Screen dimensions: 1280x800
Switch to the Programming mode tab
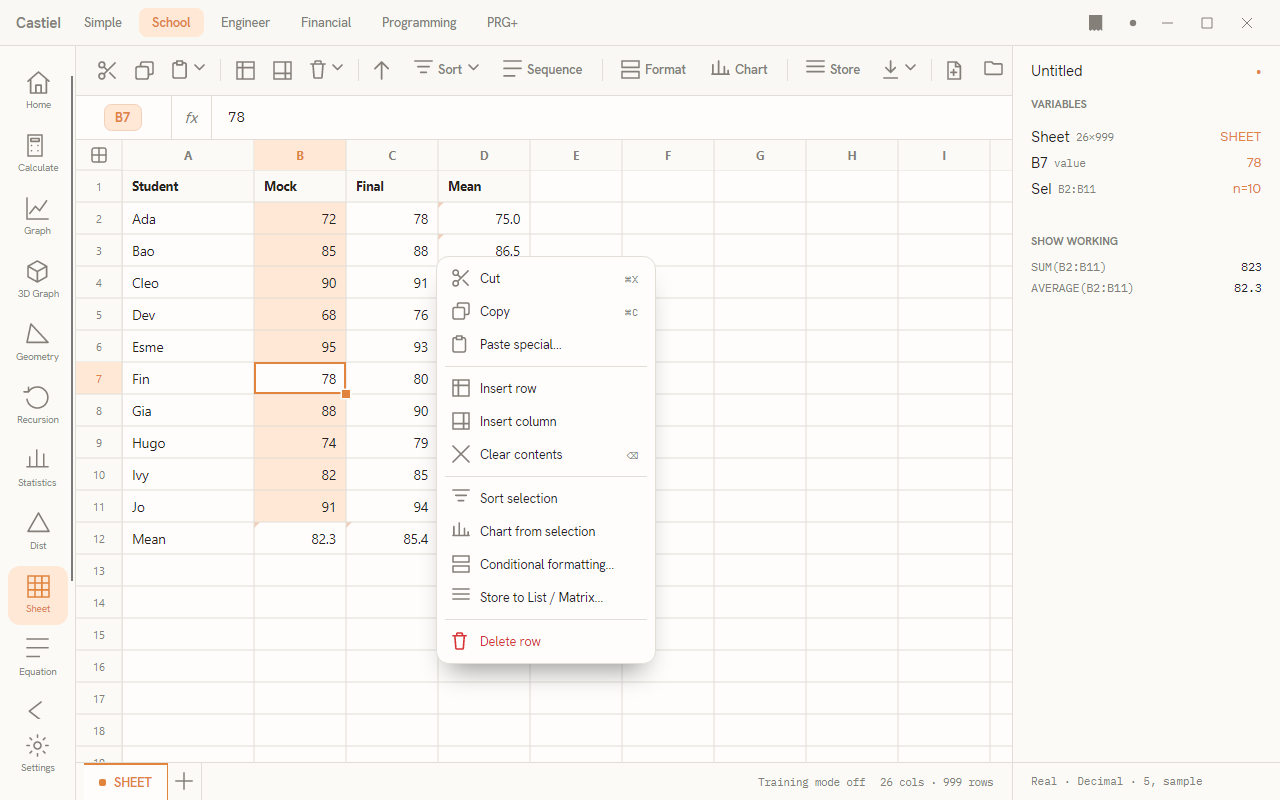(419, 22)
